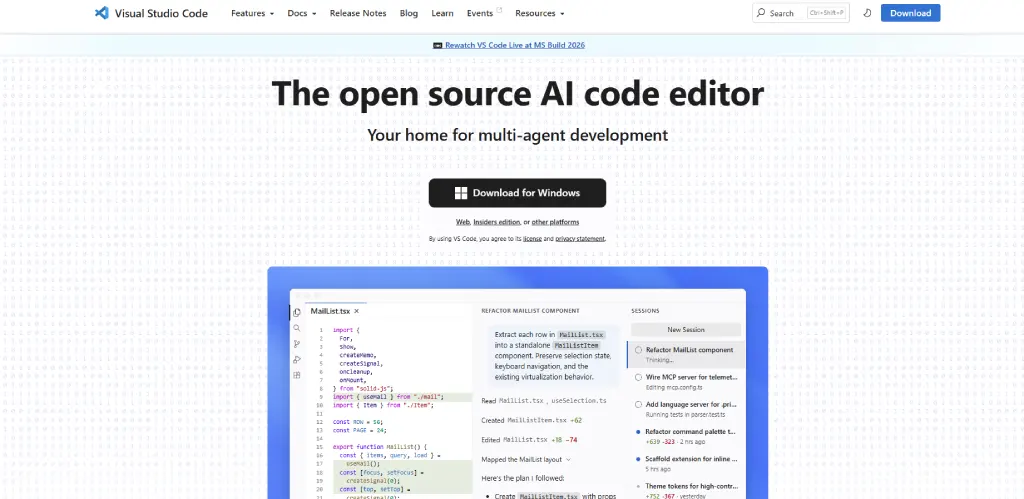Close the MailList.tsx tab with the X
The width and height of the screenshot is (1024, 499).
tap(357, 312)
